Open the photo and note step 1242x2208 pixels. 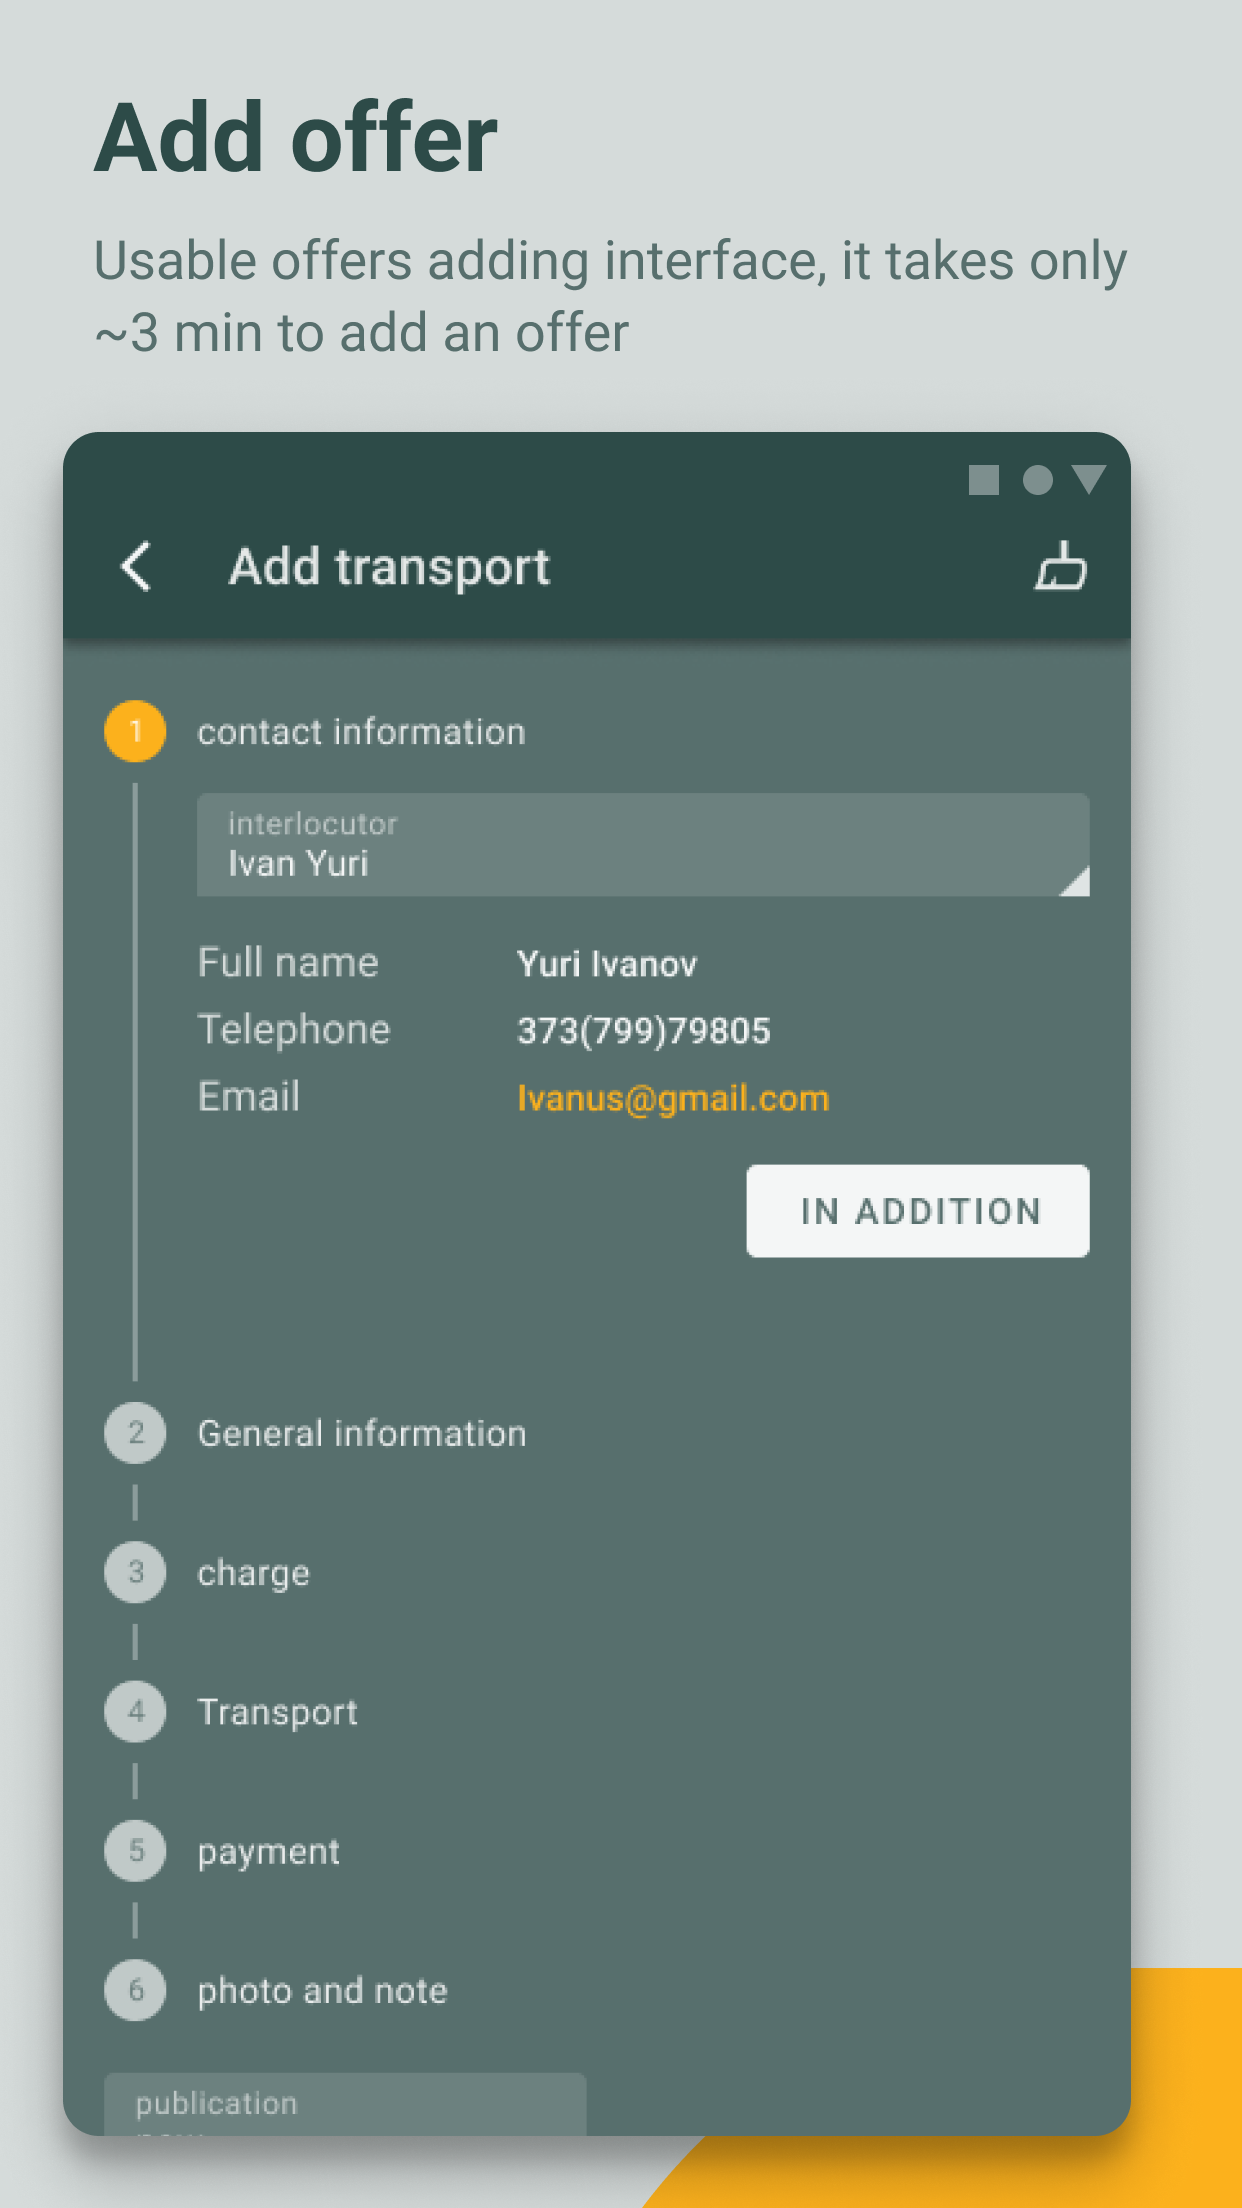coord(323,1991)
